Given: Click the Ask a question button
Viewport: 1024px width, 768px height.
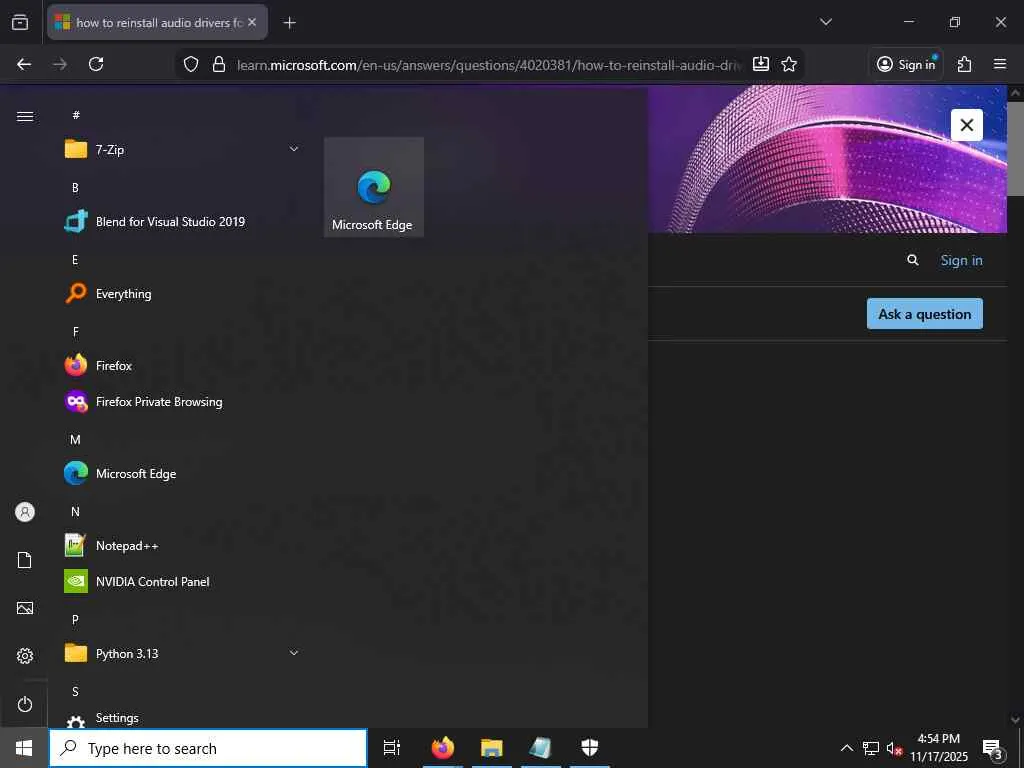Looking at the screenshot, I should pyautogui.click(x=925, y=314).
